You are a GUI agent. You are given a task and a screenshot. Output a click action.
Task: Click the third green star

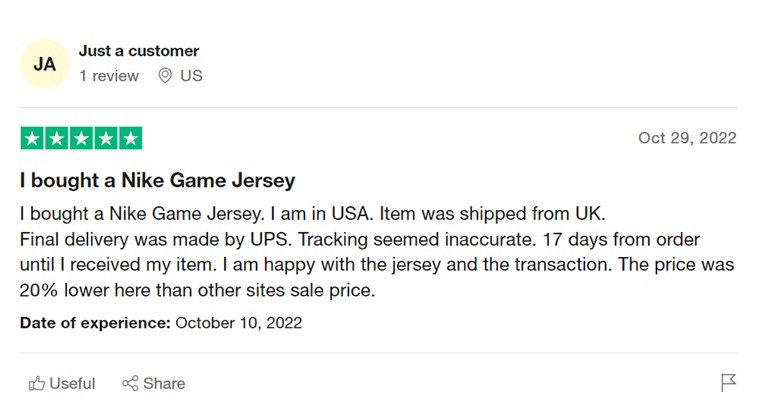pyautogui.click(x=81, y=138)
